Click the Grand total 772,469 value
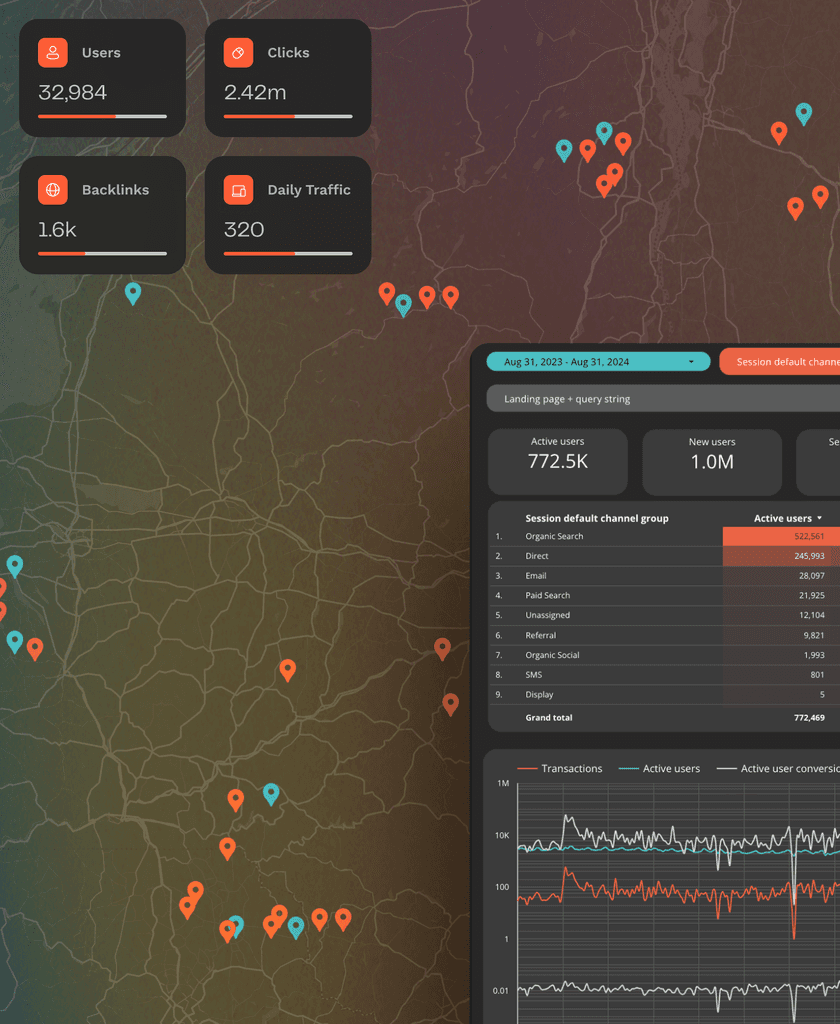Viewport: 840px width, 1024px height. point(809,717)
